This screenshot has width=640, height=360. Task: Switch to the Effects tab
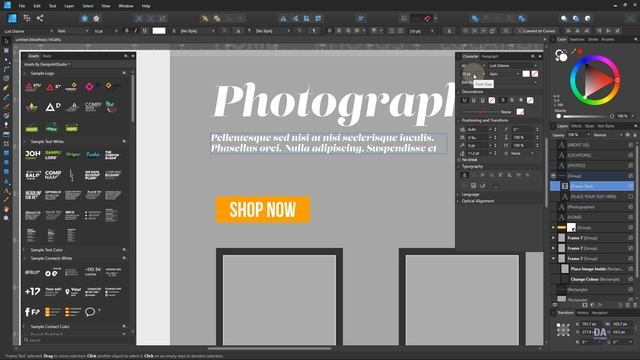point(576,126)
